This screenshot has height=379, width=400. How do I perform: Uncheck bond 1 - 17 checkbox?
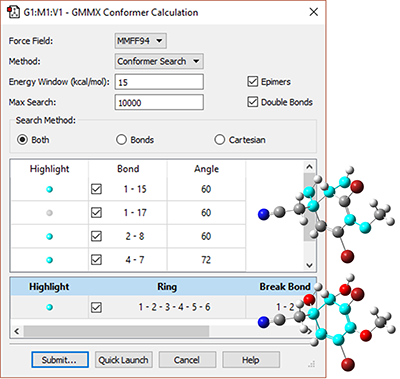point(96,212)
